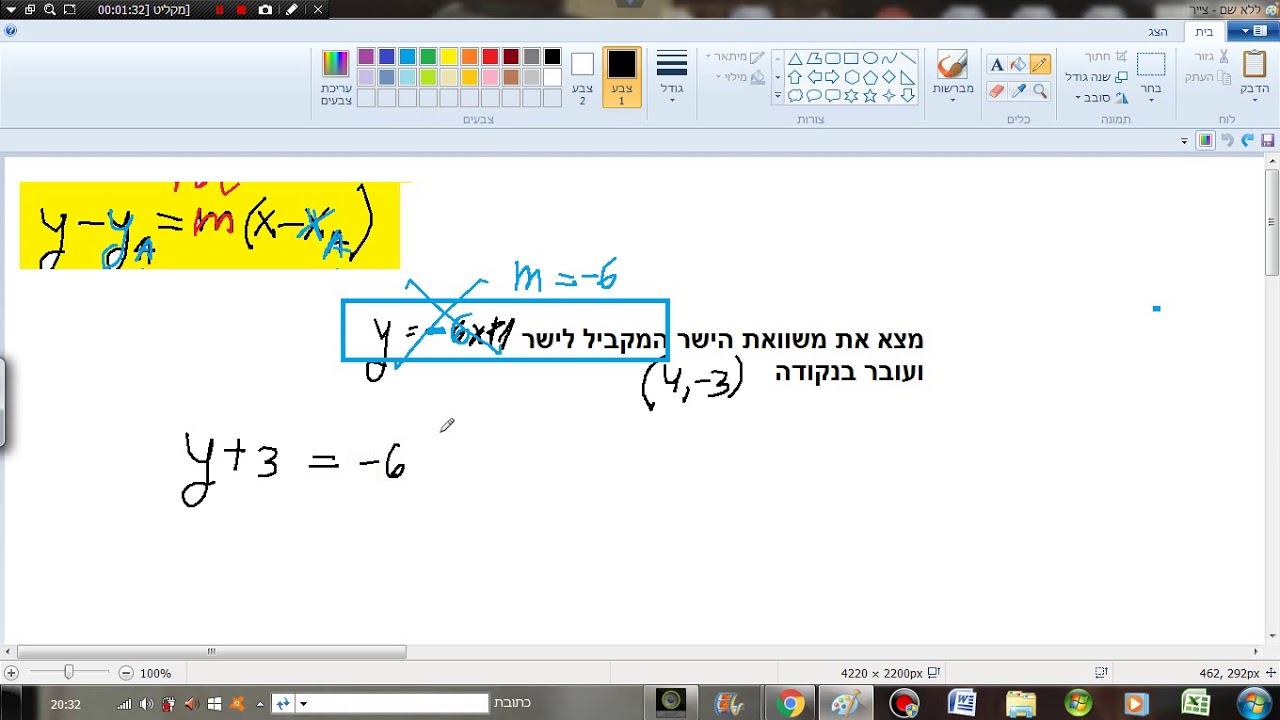Pick the green color swatch
Screen dimensions: 1280x720
click(x=428, y=57)
